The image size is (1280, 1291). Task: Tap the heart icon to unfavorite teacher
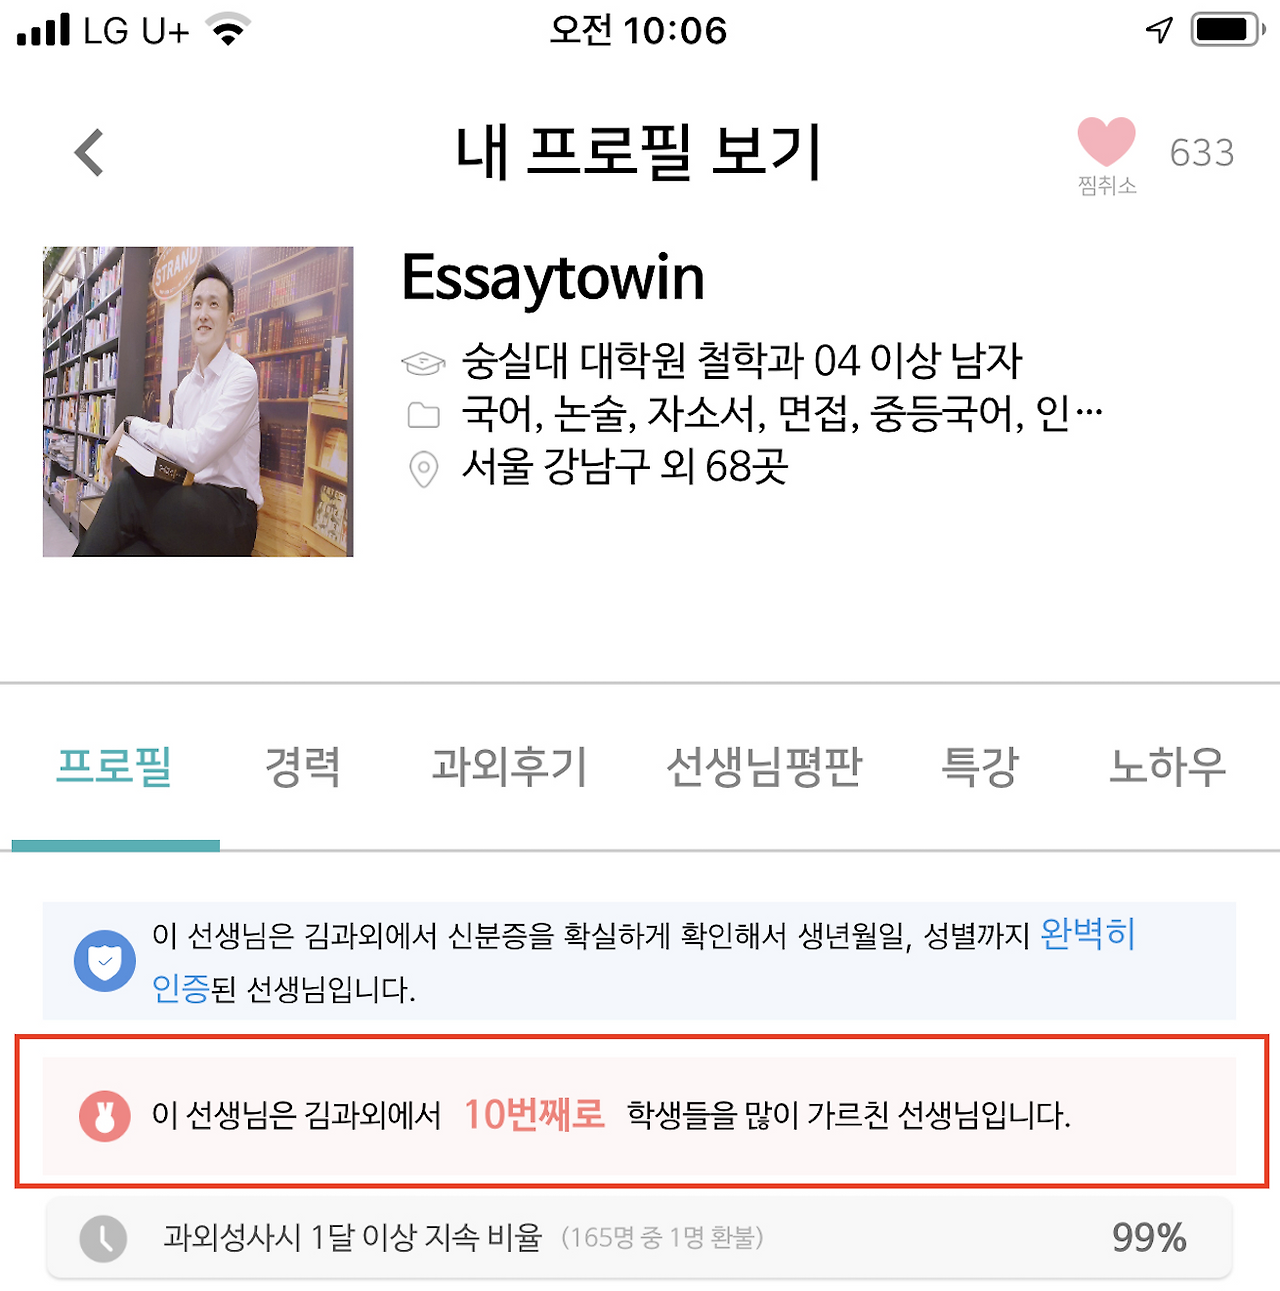coord(1105,140)
